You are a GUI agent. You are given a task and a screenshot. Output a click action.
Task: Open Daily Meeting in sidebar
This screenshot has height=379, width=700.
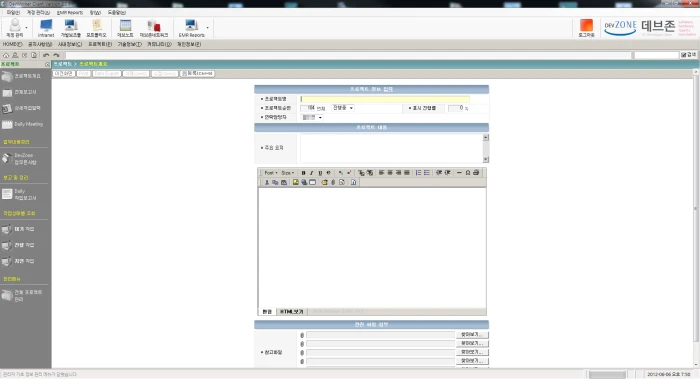[23, 124]
